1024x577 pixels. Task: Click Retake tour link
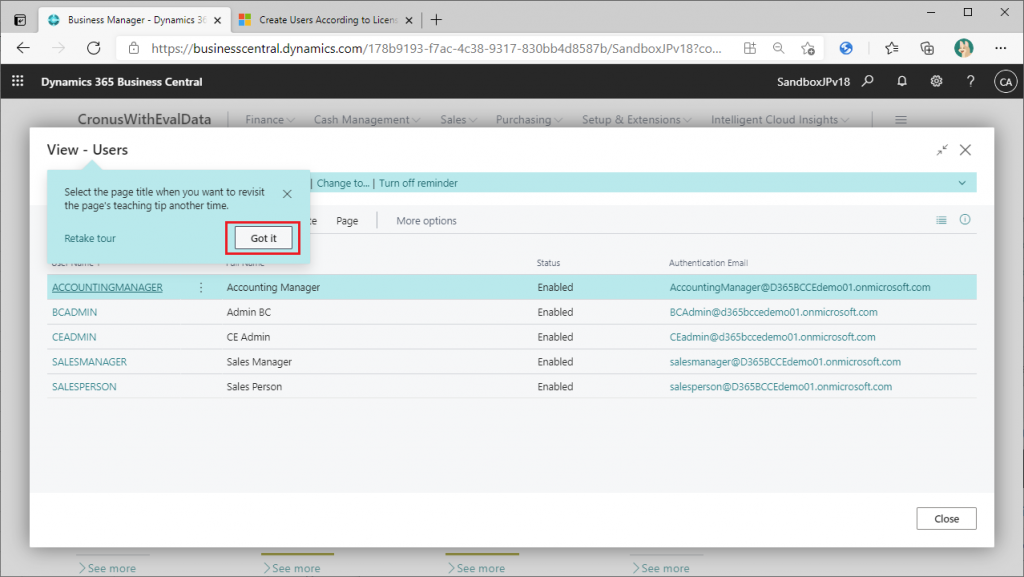(x=89, y=238)
